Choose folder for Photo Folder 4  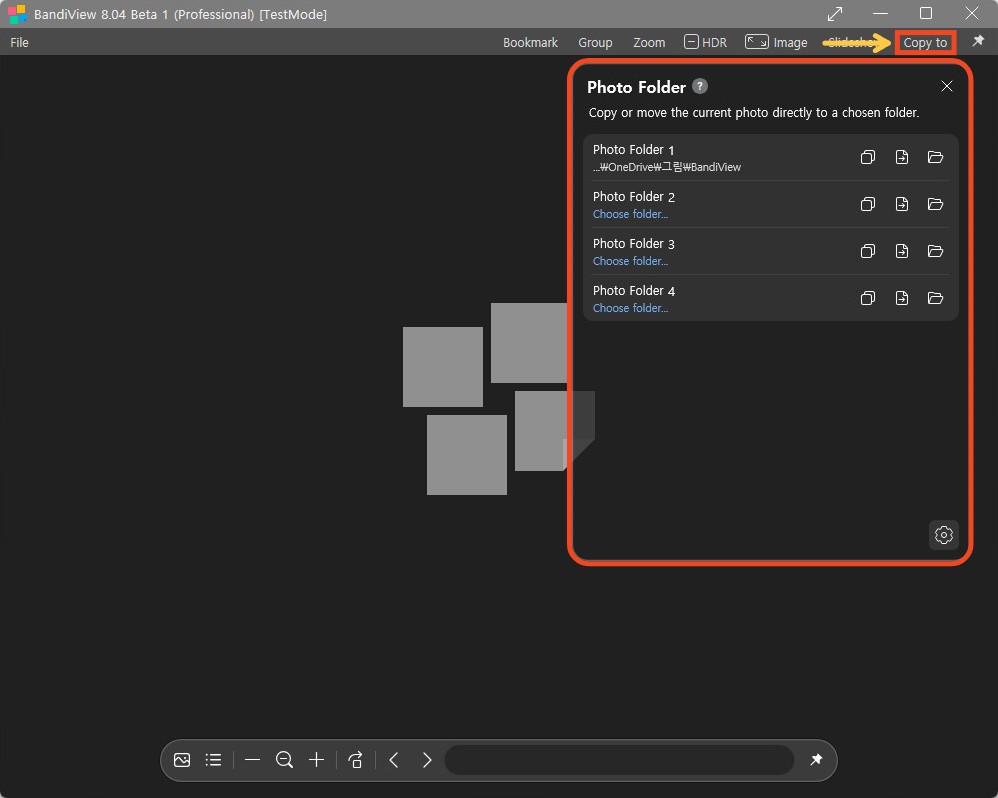pos(630,308)
